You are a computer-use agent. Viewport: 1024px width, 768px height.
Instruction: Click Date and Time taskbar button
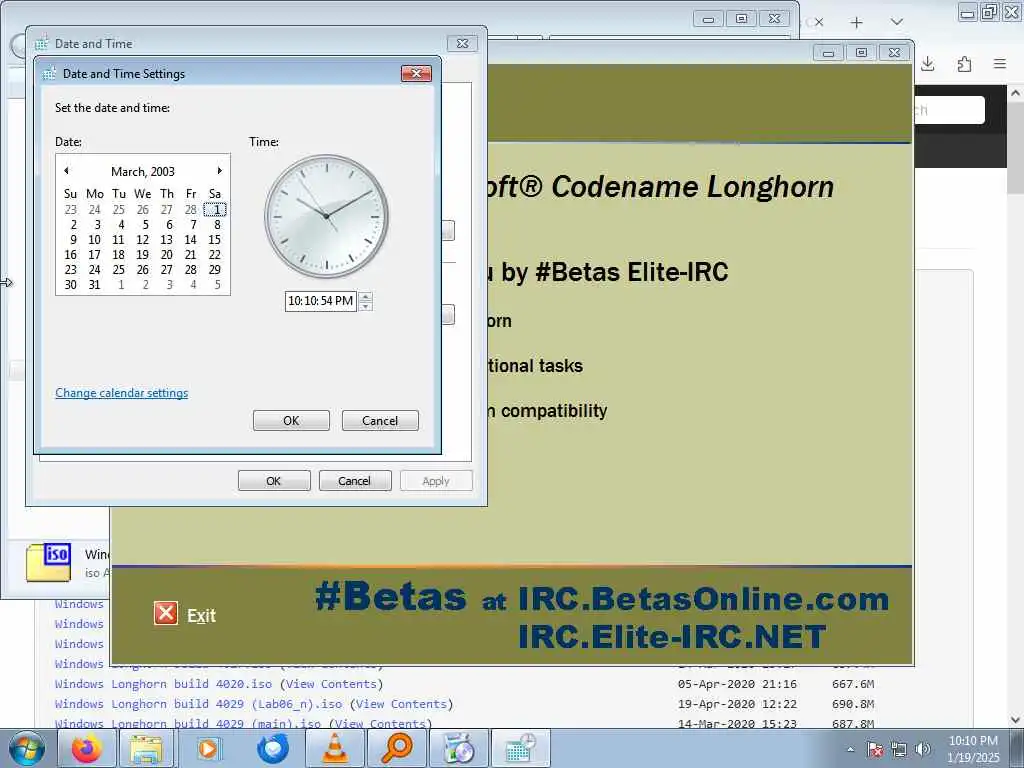tap(520, 748)
